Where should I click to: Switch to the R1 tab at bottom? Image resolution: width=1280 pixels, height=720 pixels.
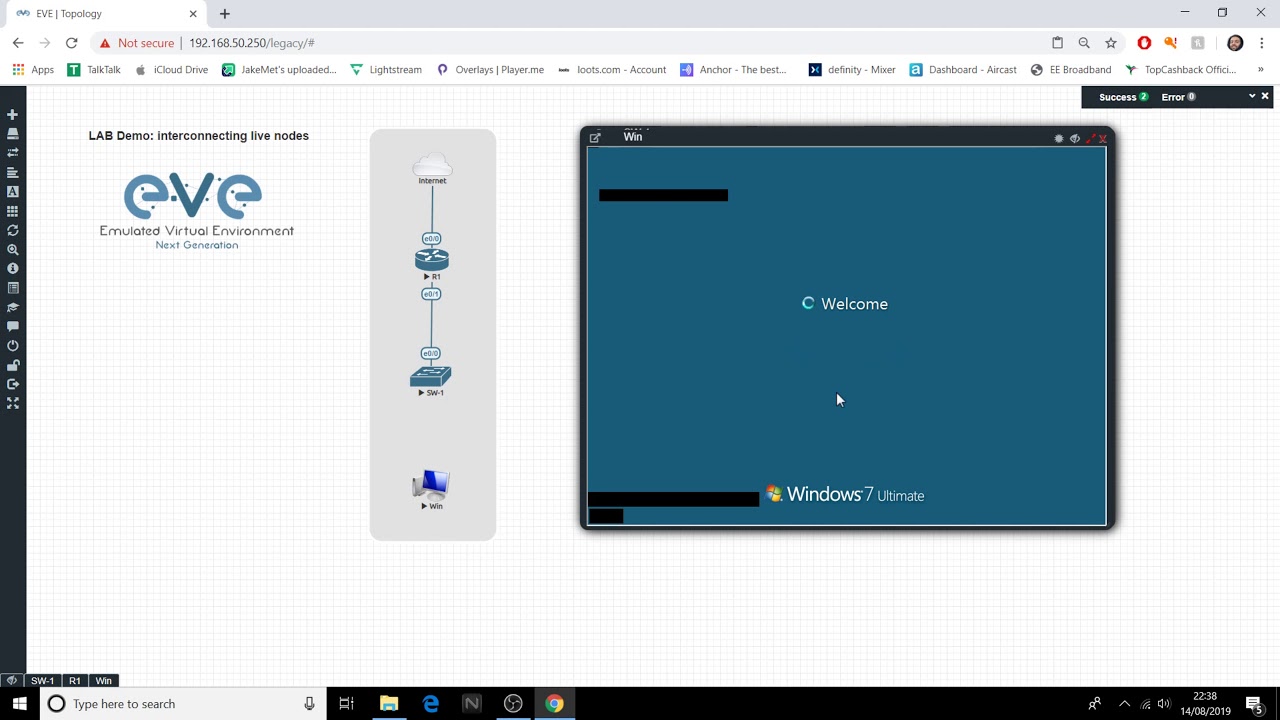[x=75, y=680]
